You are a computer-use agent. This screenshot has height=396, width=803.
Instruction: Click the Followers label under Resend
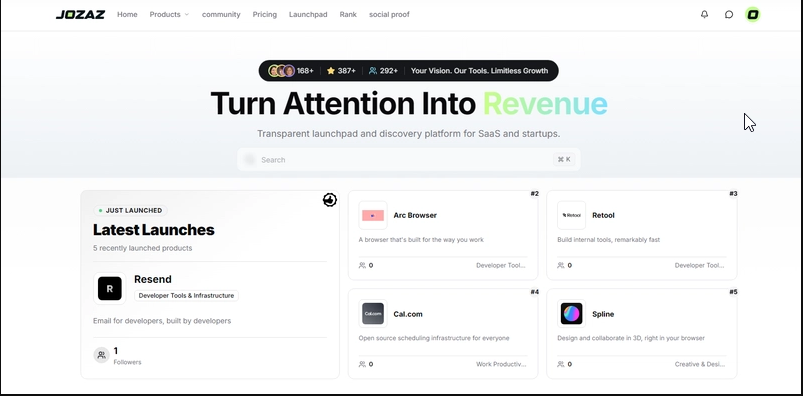(x=128, y=362)
